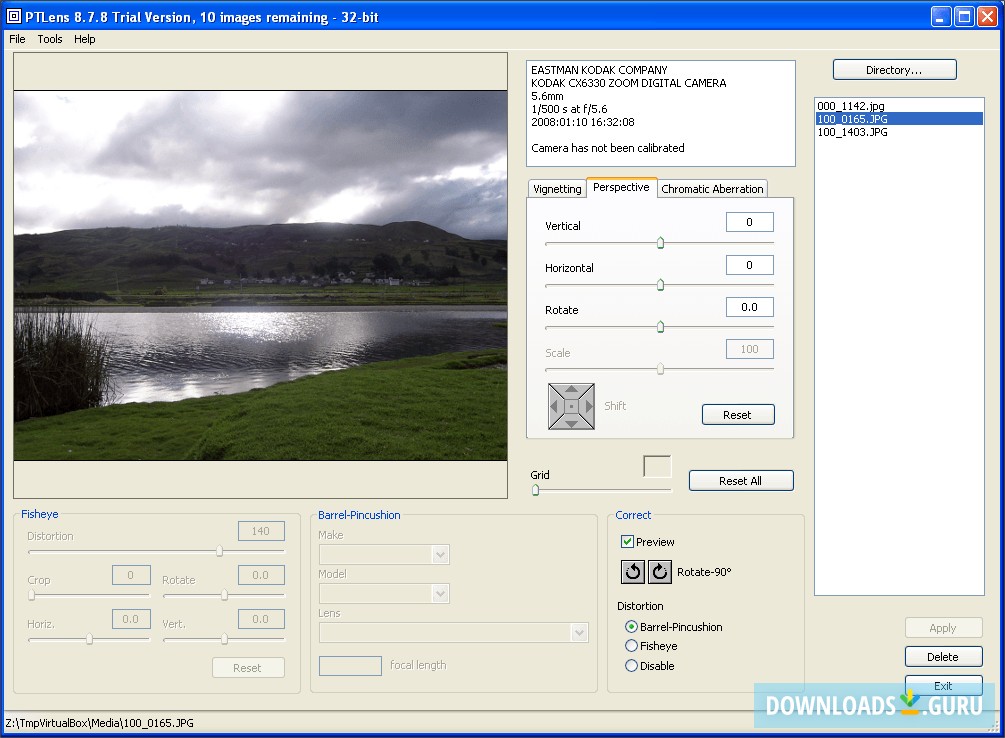This screenshot has width=1005, height=738.
Task: Click the Fisheye Horiz. value field
Action: (131, 619)
